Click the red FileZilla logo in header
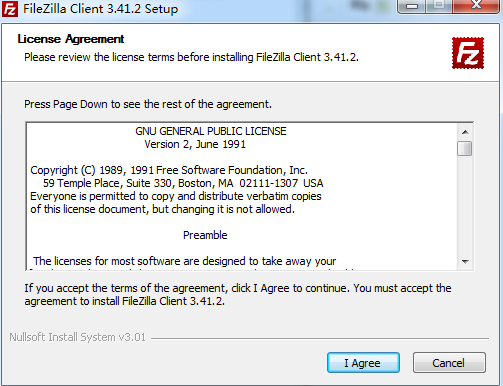This screenshot has width=503, height=386. (468, 53)
